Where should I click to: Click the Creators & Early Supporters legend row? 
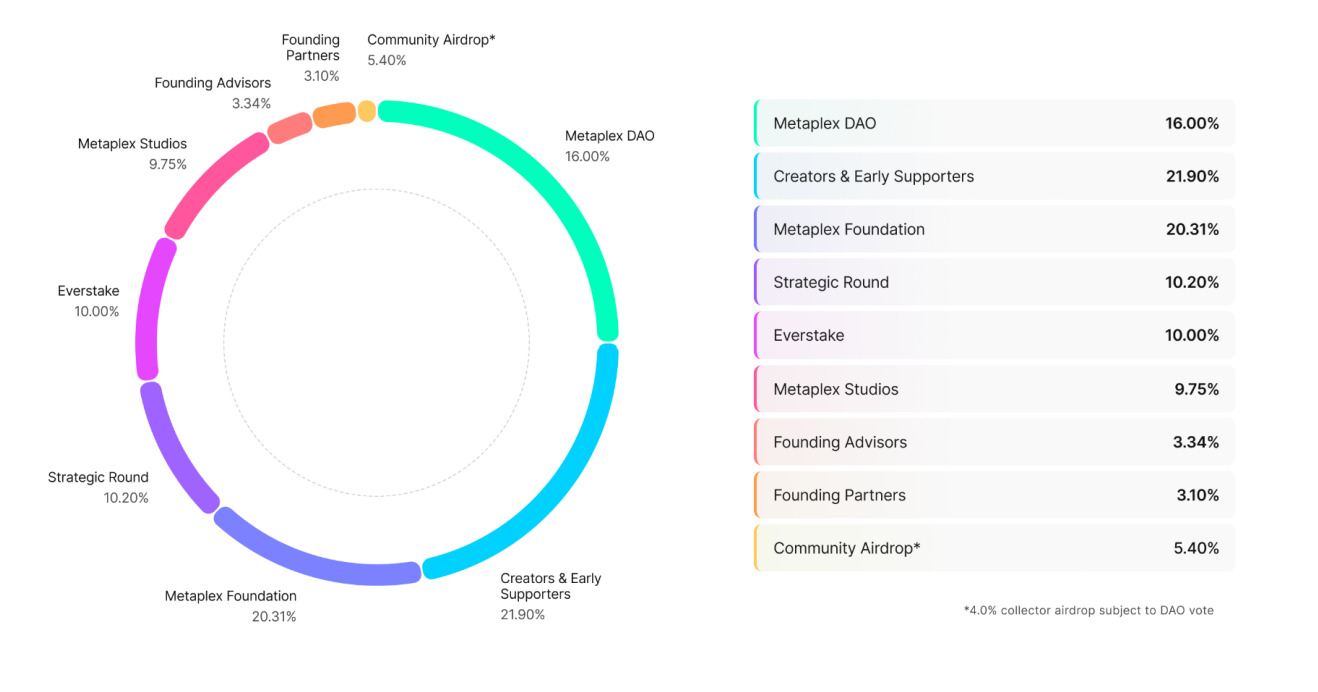[x=995, y=176]
